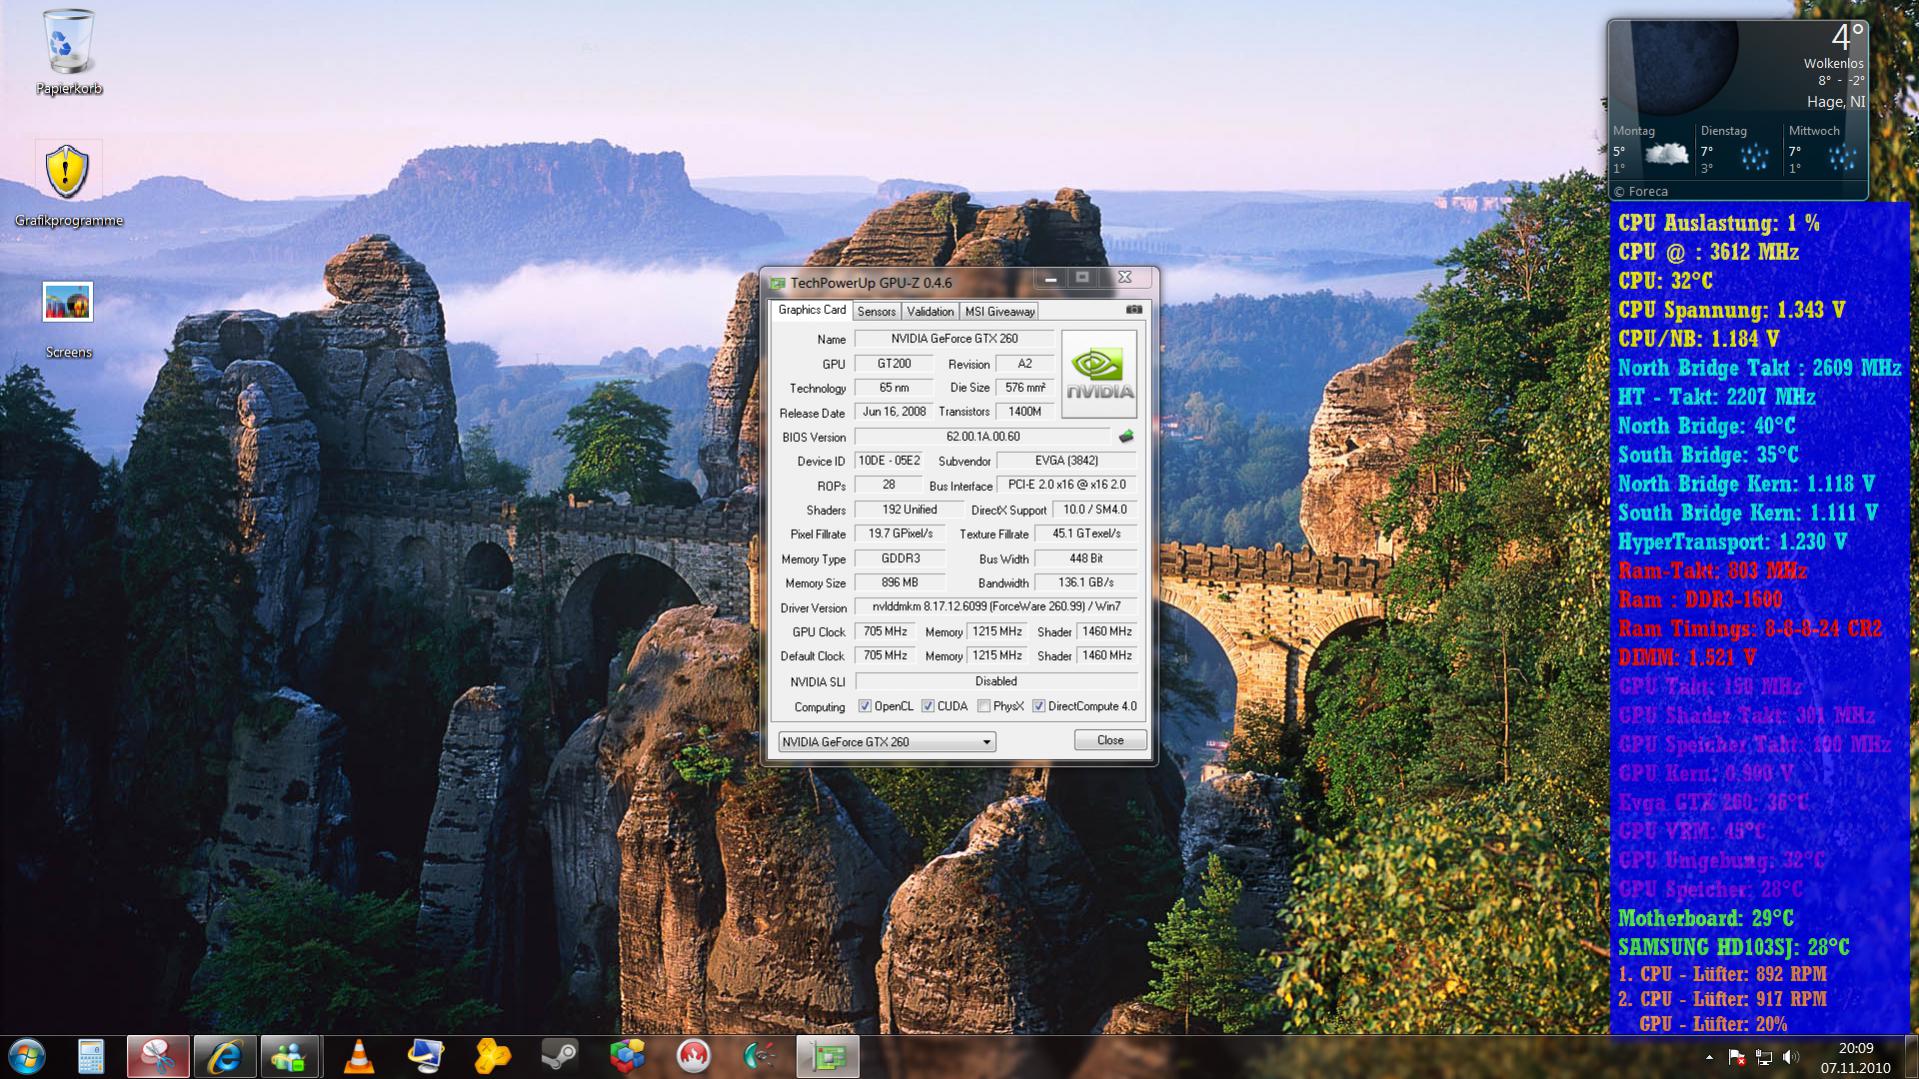Click the Name field showing NVIDIA GeForce GTX 260

(954, 339)
